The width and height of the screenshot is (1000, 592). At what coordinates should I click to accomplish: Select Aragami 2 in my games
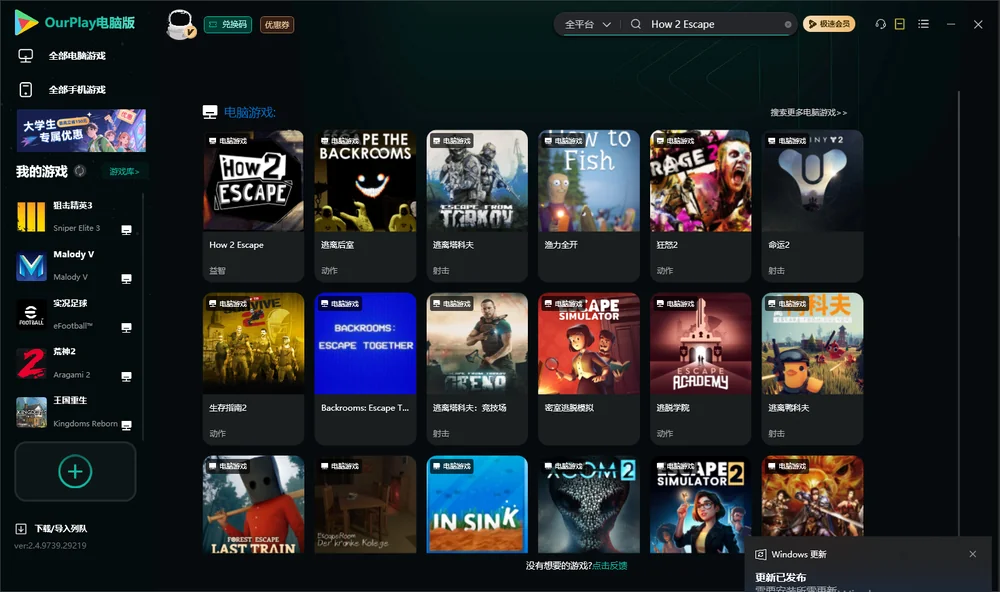75,363
